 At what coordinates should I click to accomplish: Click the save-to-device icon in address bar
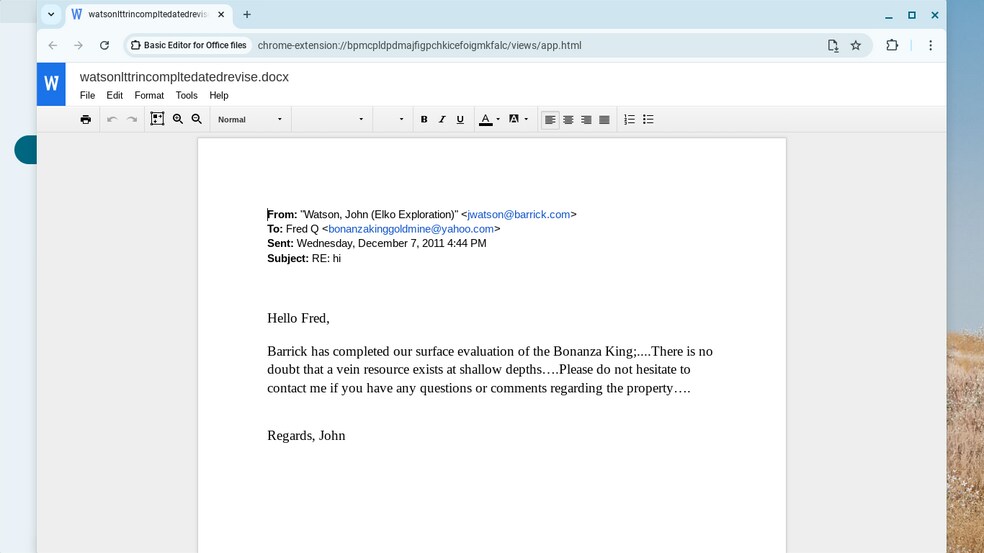tap(833, 45)
